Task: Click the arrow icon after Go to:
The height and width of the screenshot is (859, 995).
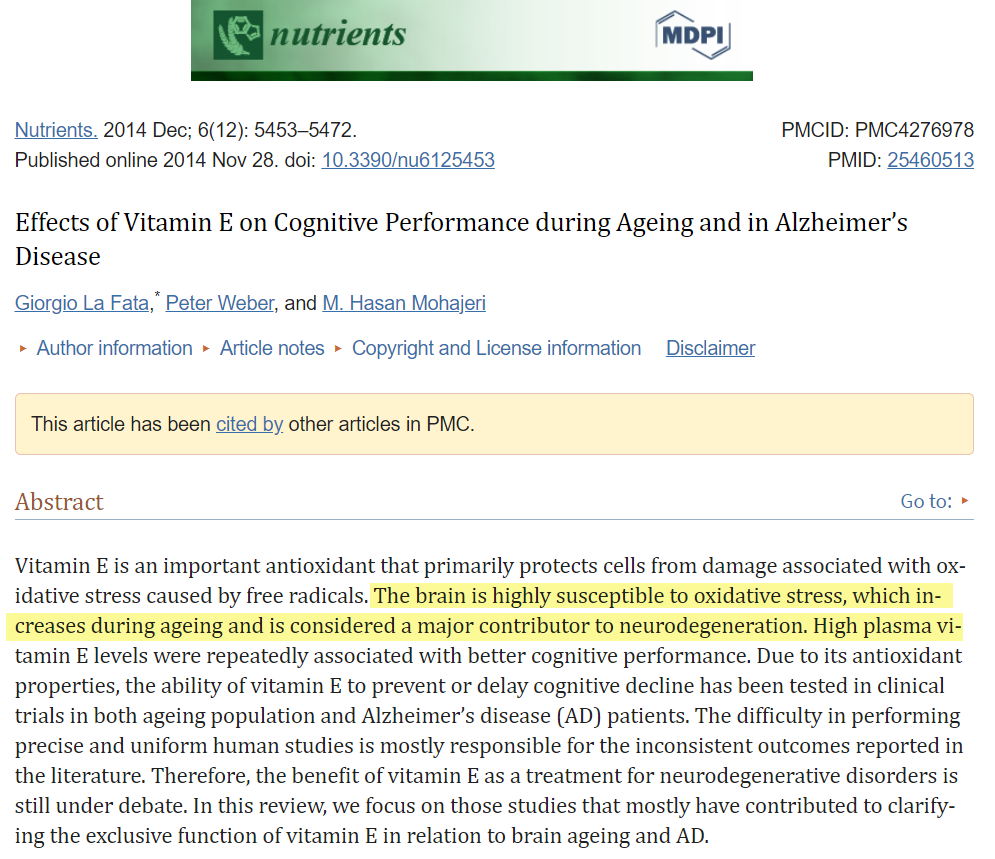Action: (x=965, y=501)
